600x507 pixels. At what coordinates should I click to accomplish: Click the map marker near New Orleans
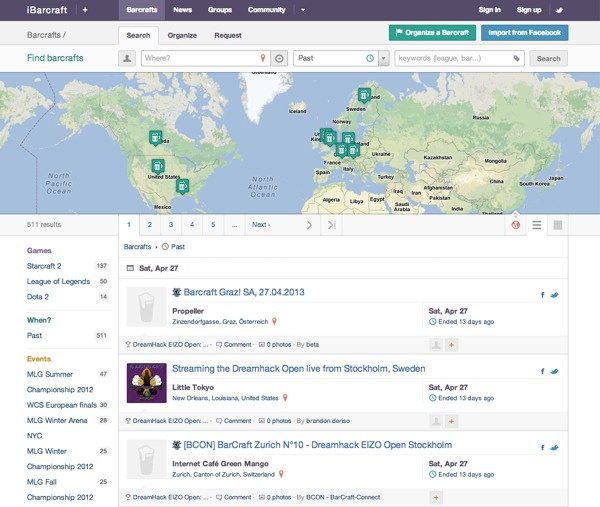click(x=183, y=187)
